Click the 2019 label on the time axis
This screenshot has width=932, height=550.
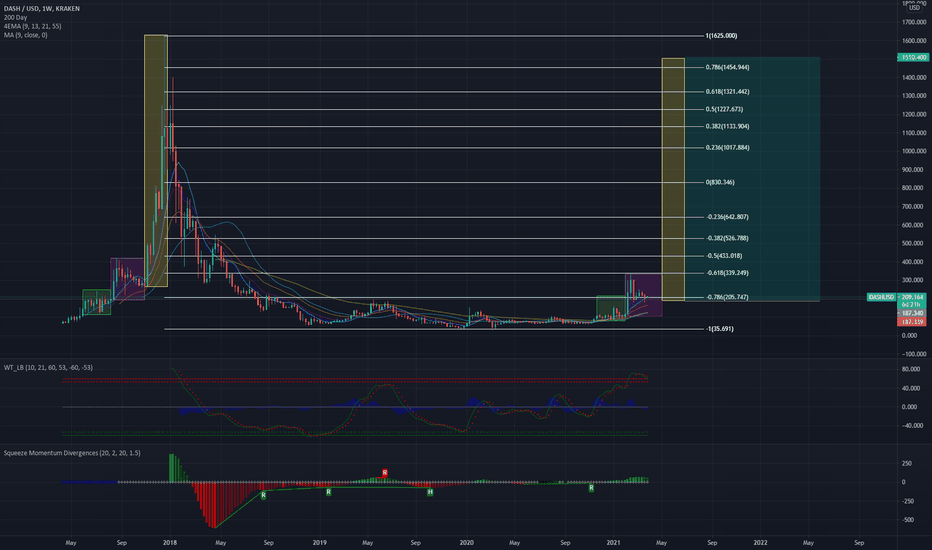click(320, 542)
